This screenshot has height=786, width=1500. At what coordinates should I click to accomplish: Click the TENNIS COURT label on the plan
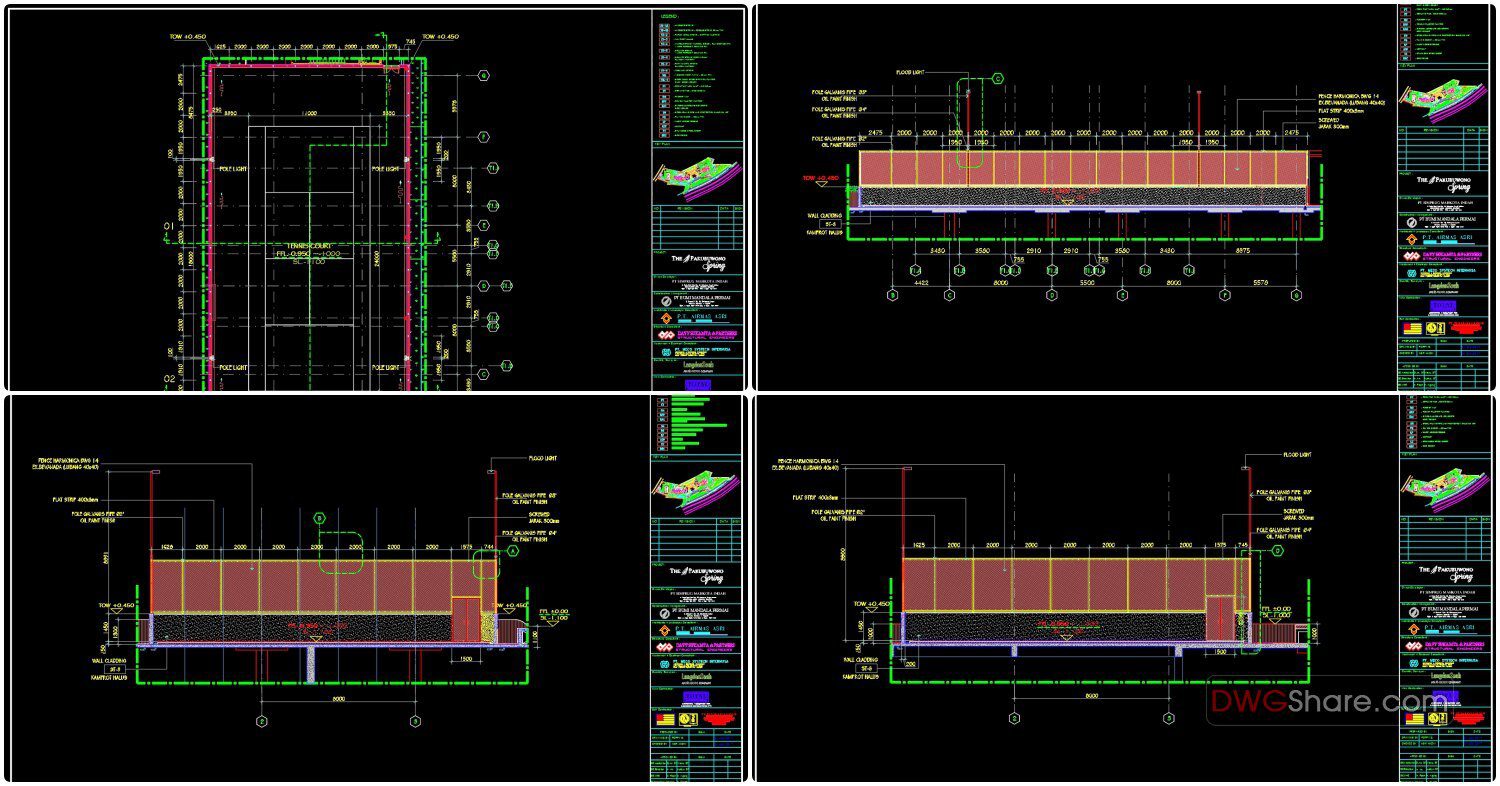[x=309, y=244]
